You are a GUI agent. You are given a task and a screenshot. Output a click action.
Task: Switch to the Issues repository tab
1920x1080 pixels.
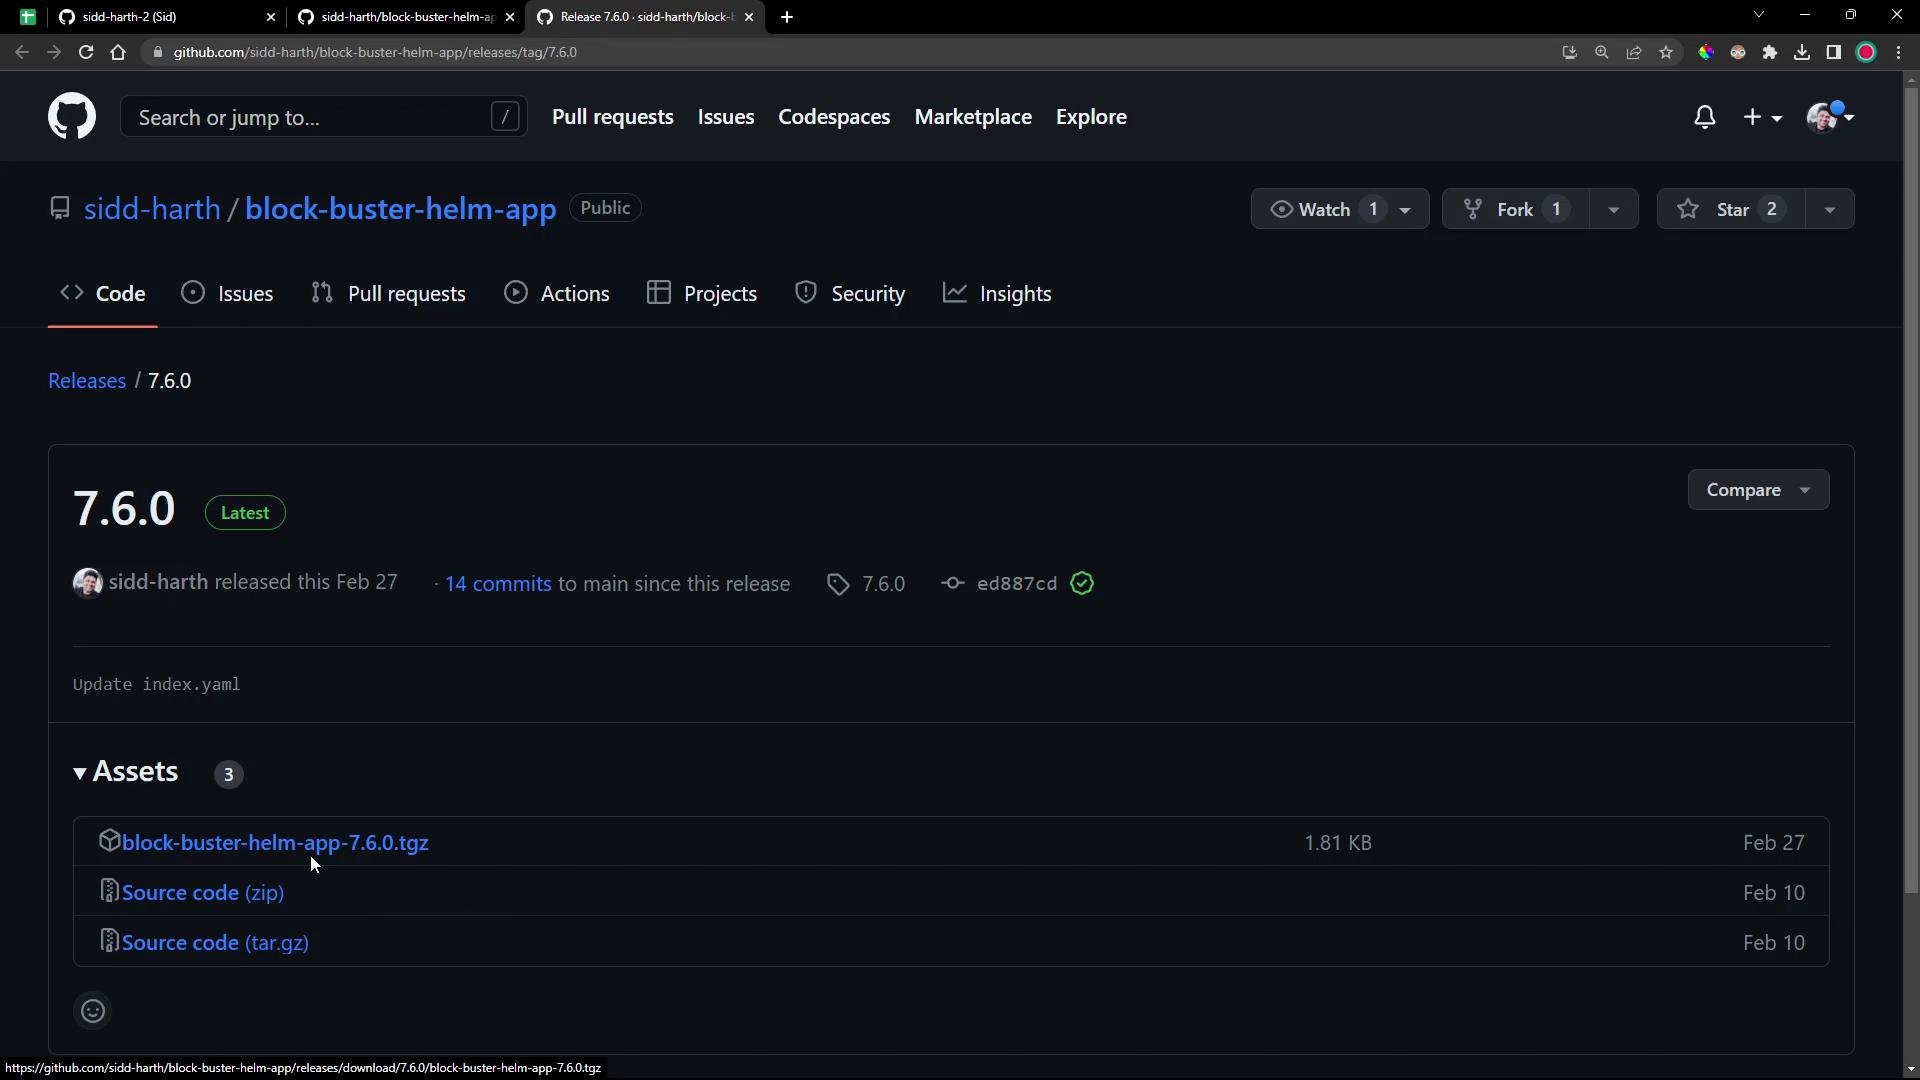227,293
